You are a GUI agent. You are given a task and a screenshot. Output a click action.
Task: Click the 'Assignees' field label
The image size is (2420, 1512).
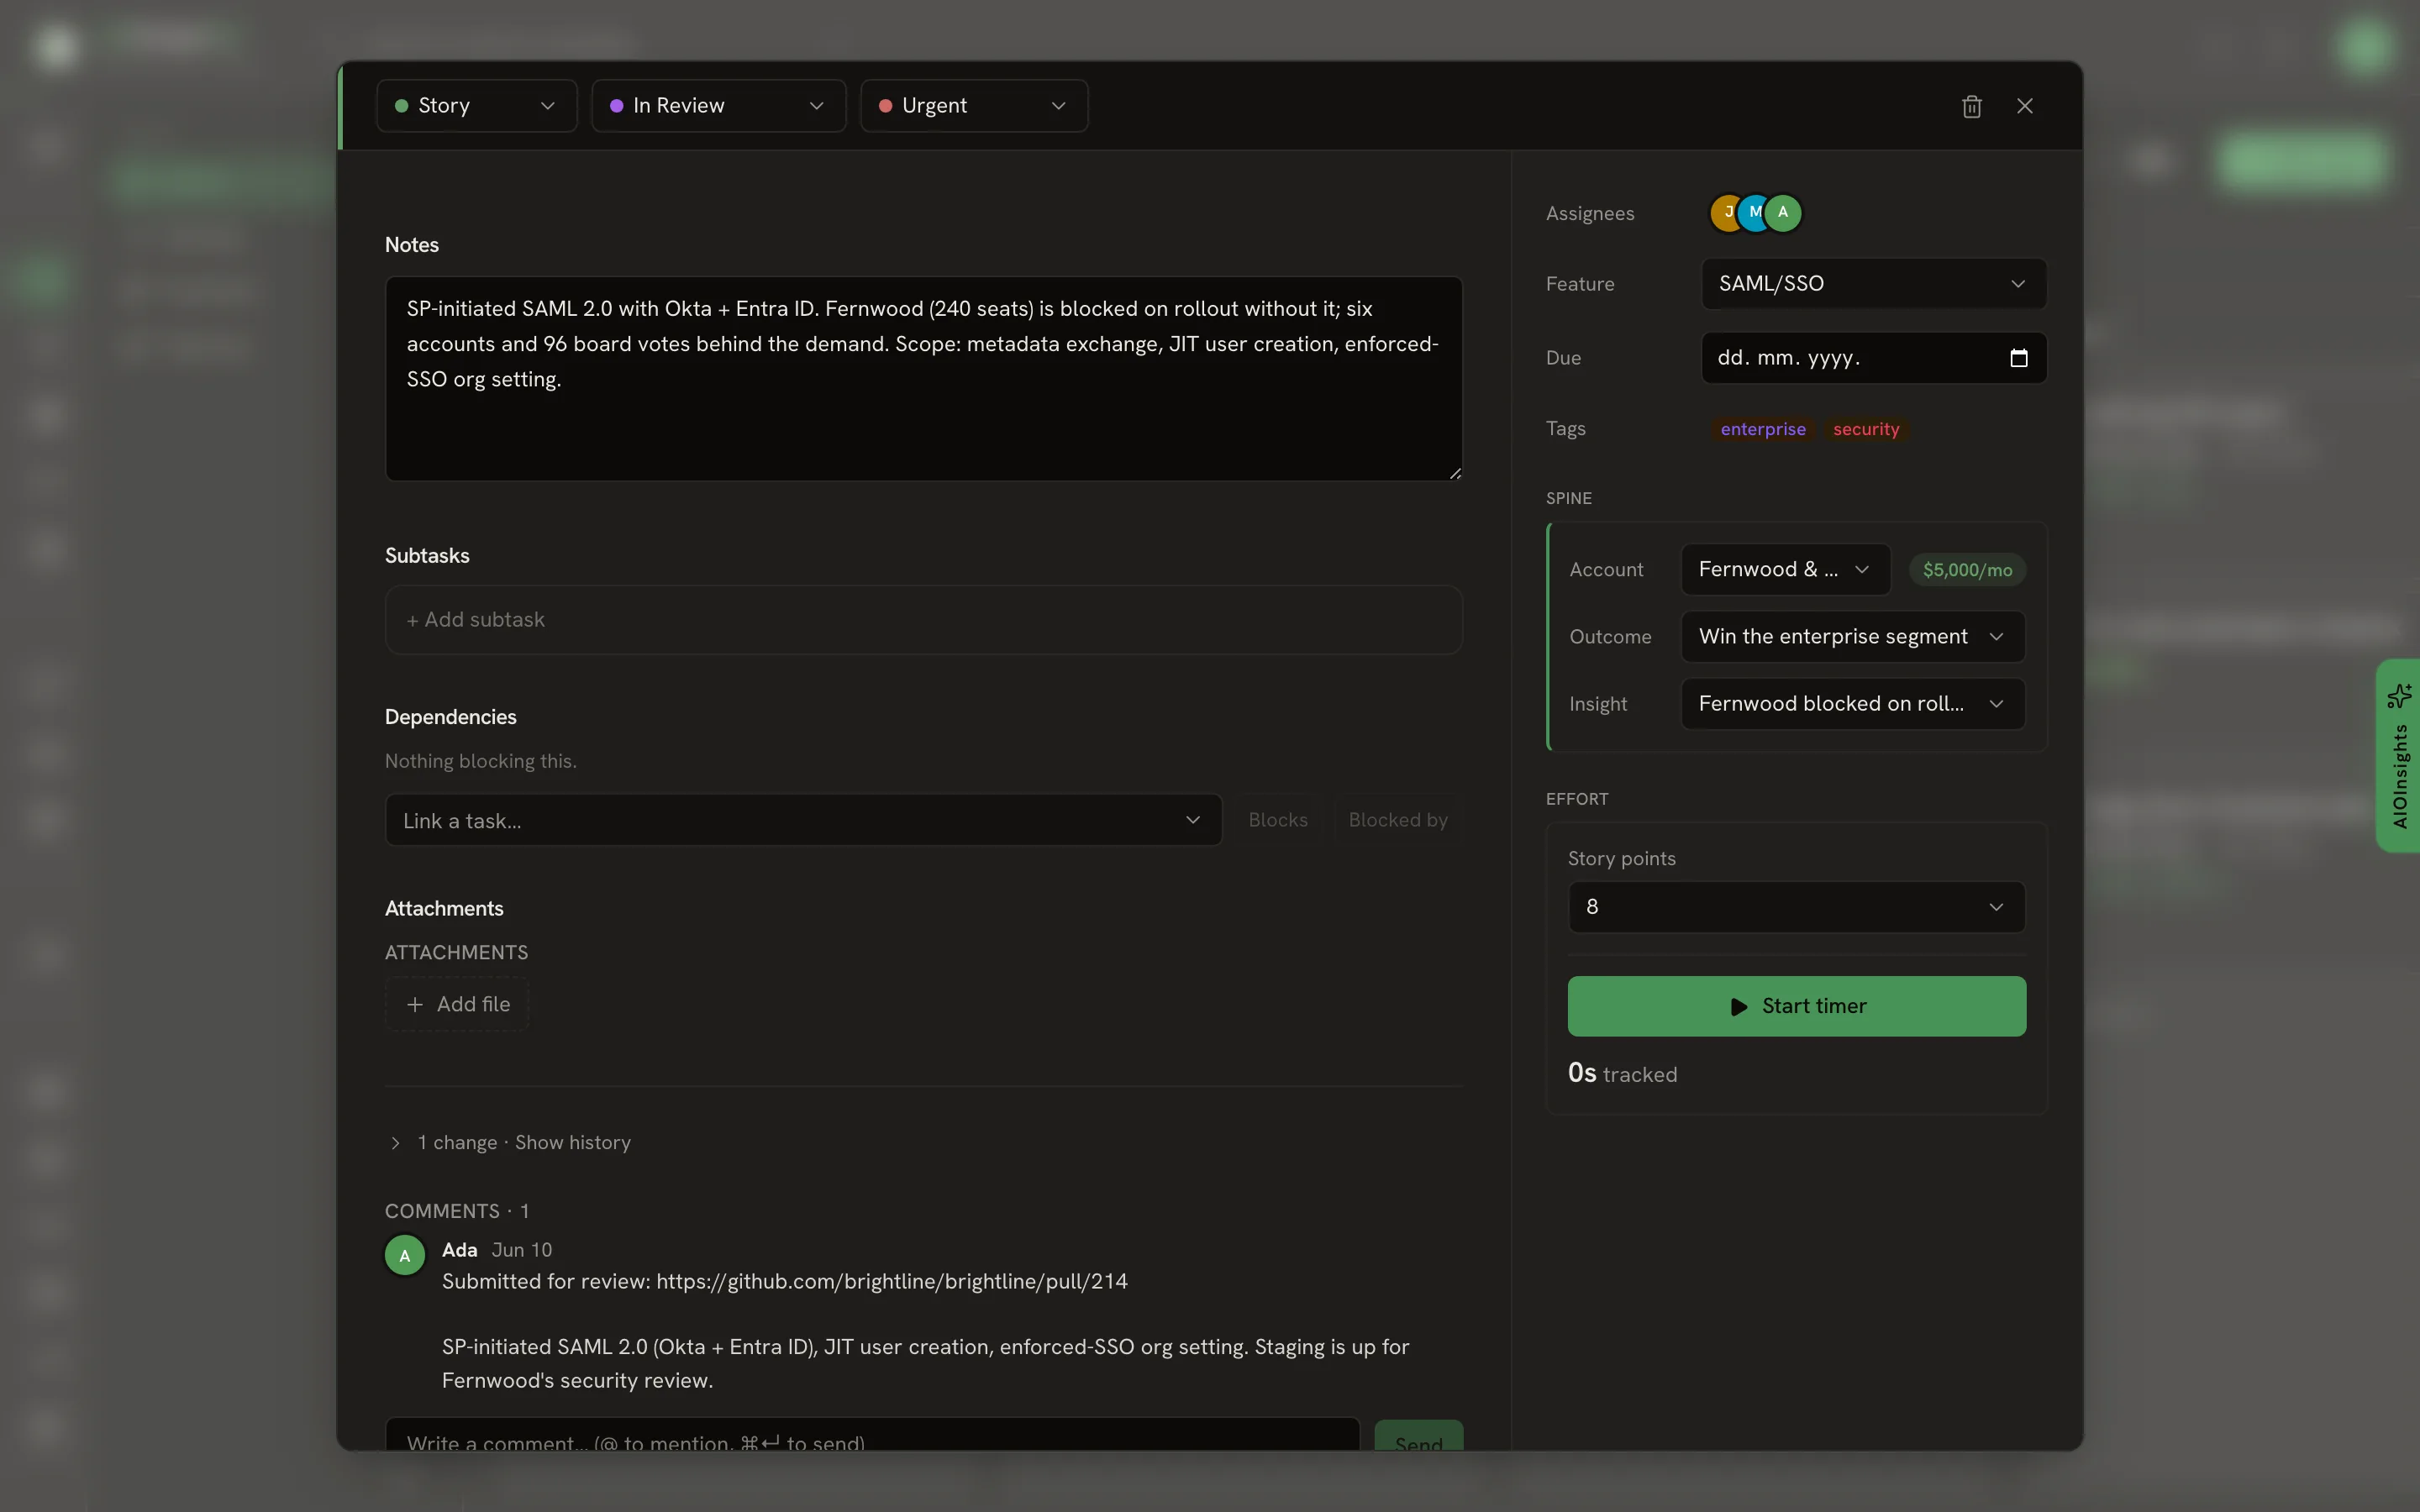(x=1590, y=213)
